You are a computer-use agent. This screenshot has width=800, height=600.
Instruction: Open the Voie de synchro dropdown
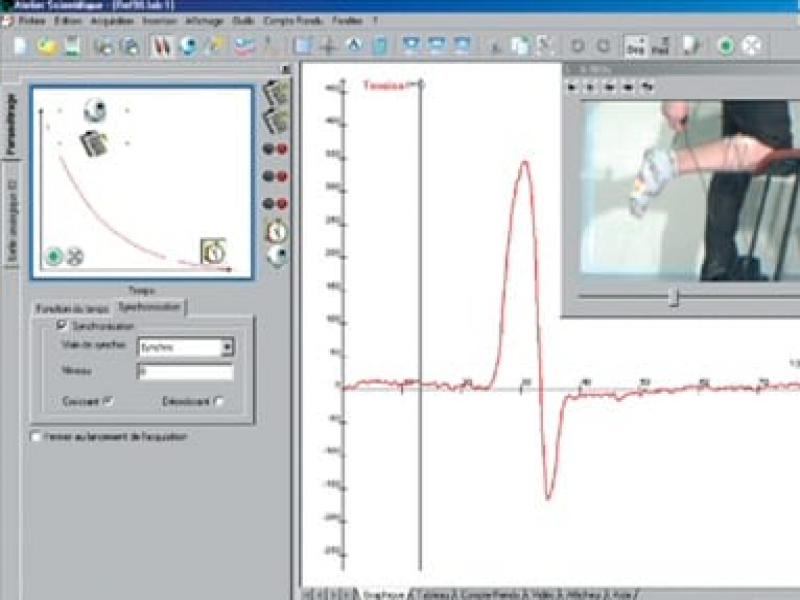[x=227, y=348]
